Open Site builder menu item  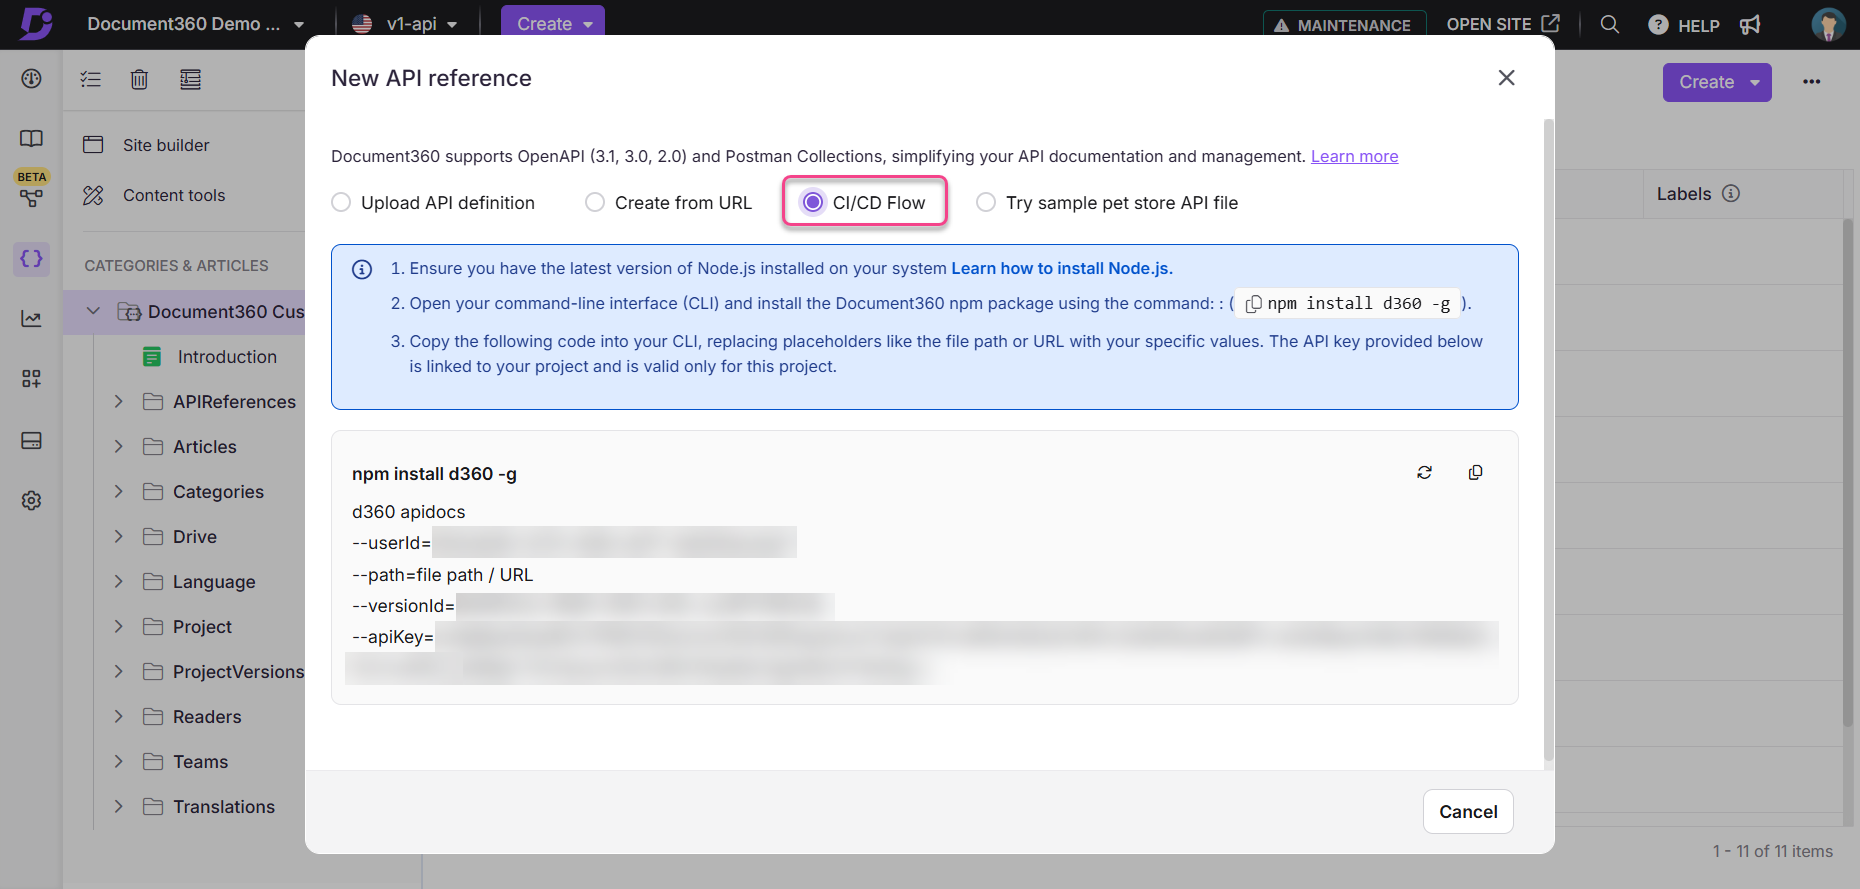(166, 145)
